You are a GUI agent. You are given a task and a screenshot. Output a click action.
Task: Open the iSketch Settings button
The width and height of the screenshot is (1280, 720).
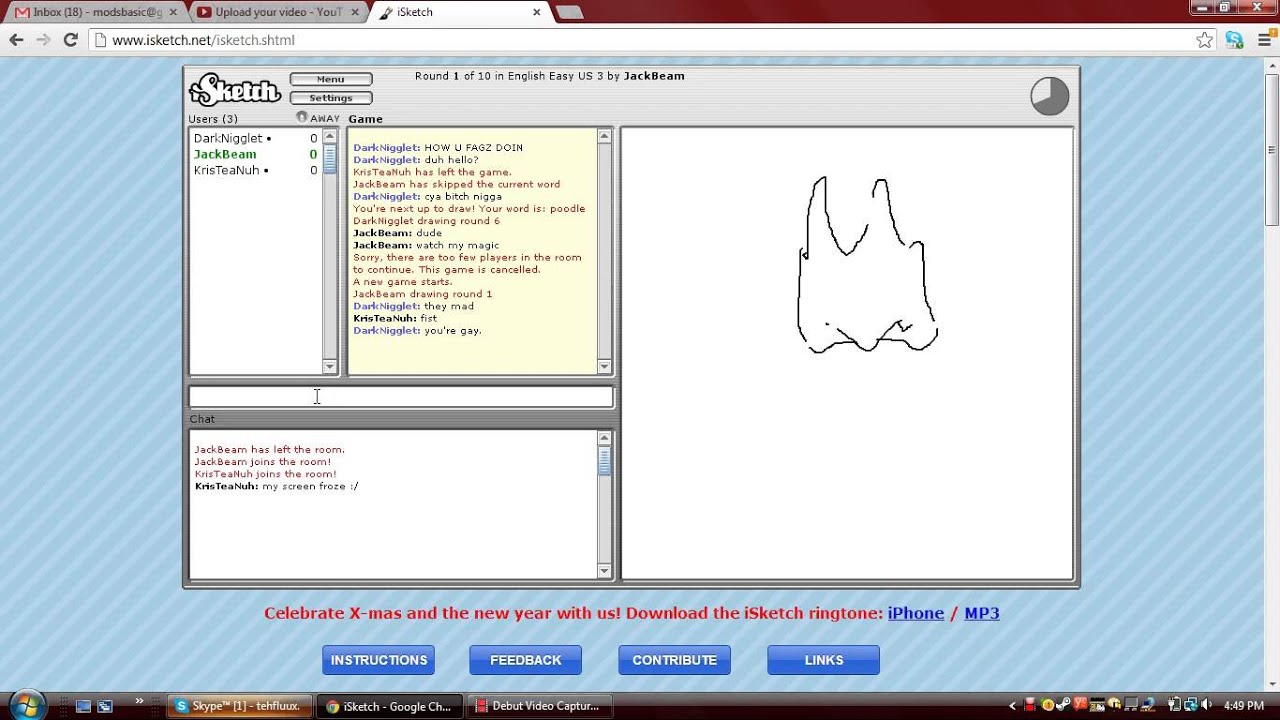[331, 98]
